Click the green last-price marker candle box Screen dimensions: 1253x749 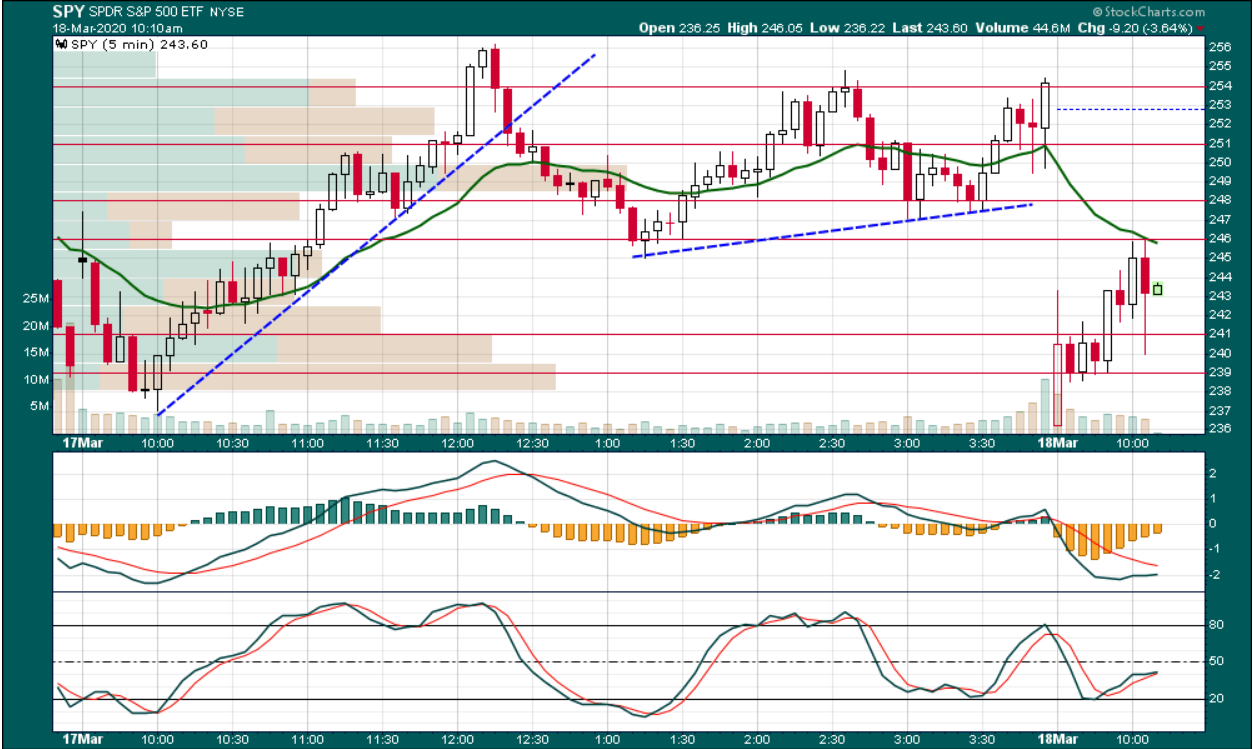(1158, 289)
